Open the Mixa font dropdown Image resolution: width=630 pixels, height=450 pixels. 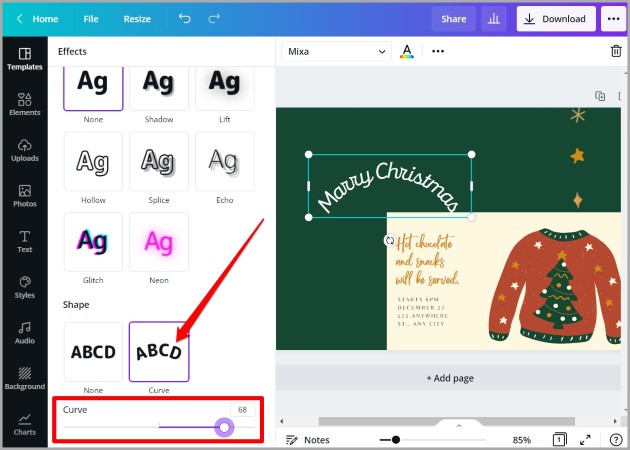[336, 51]
